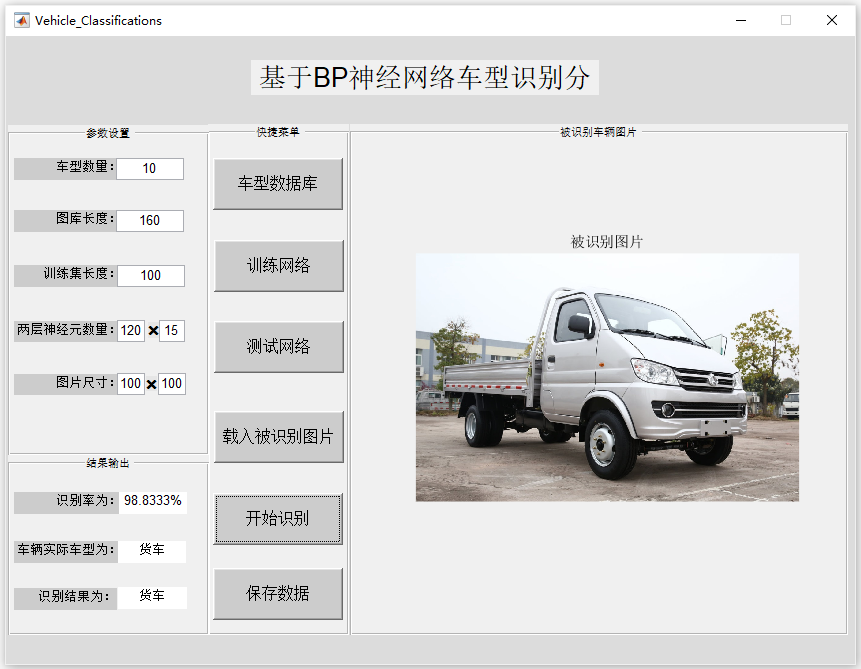Edit the 训练集长度 value field
Viewport: 861px width, 669px height.
click(151, 276)
